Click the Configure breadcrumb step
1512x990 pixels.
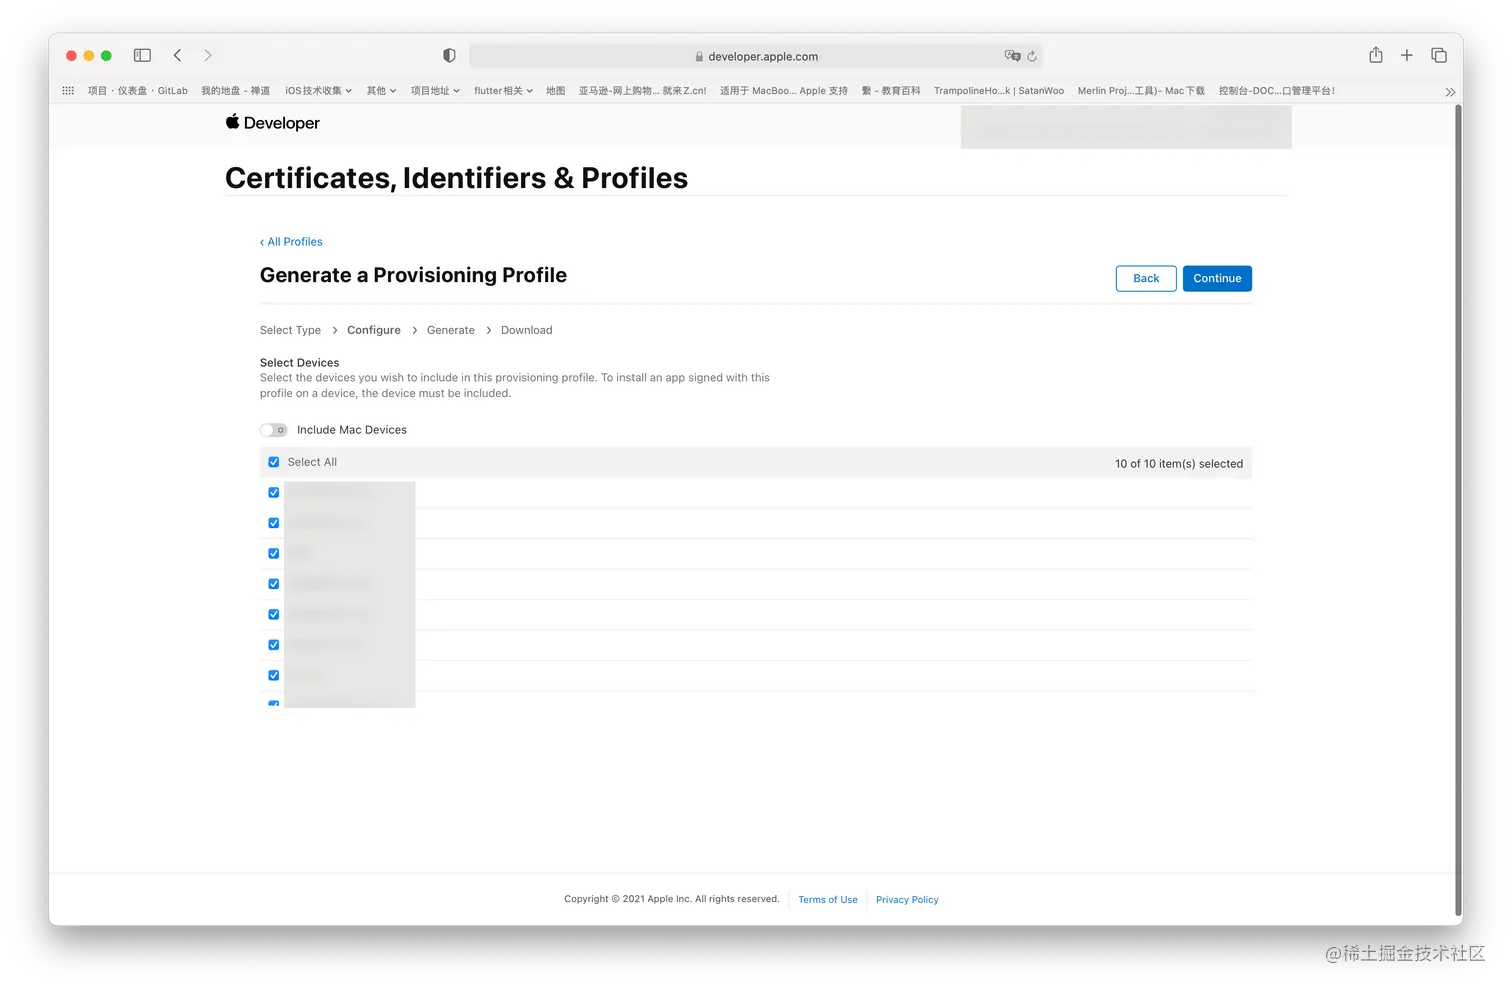point(374,330)
